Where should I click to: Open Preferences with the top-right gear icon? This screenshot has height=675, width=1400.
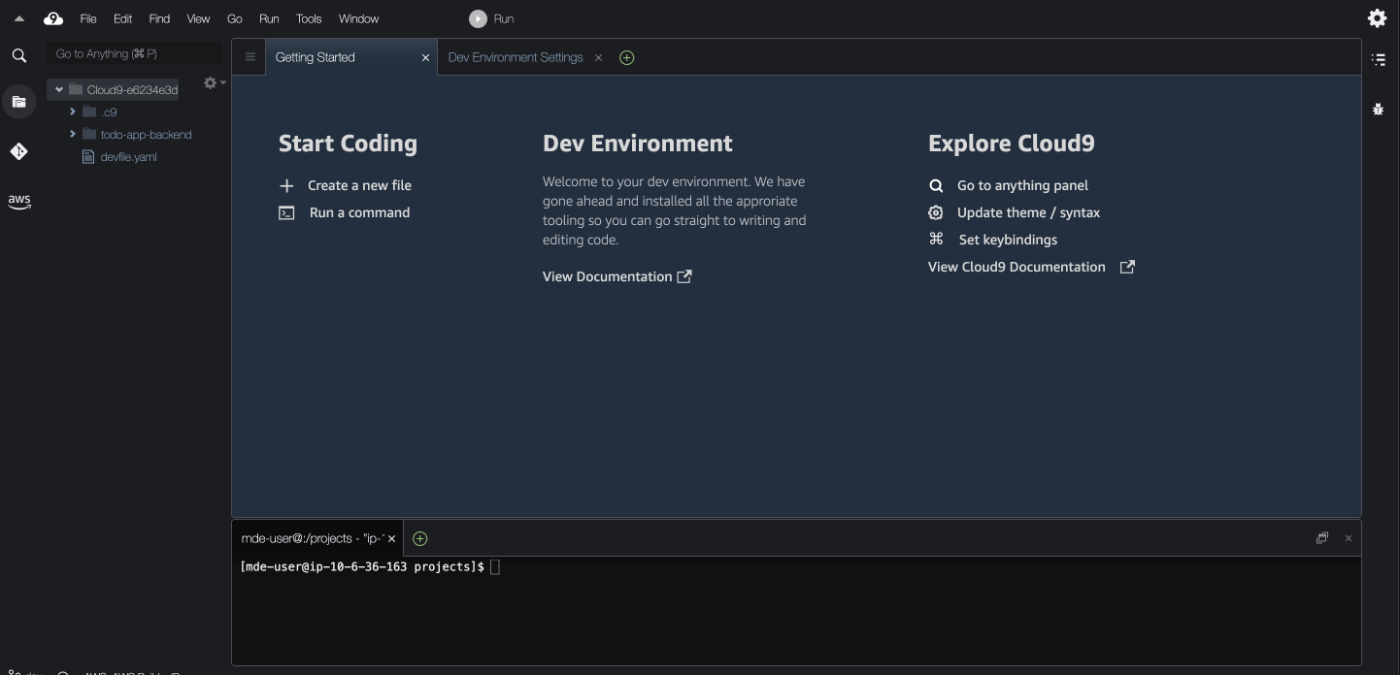(x=1377, y=18)
